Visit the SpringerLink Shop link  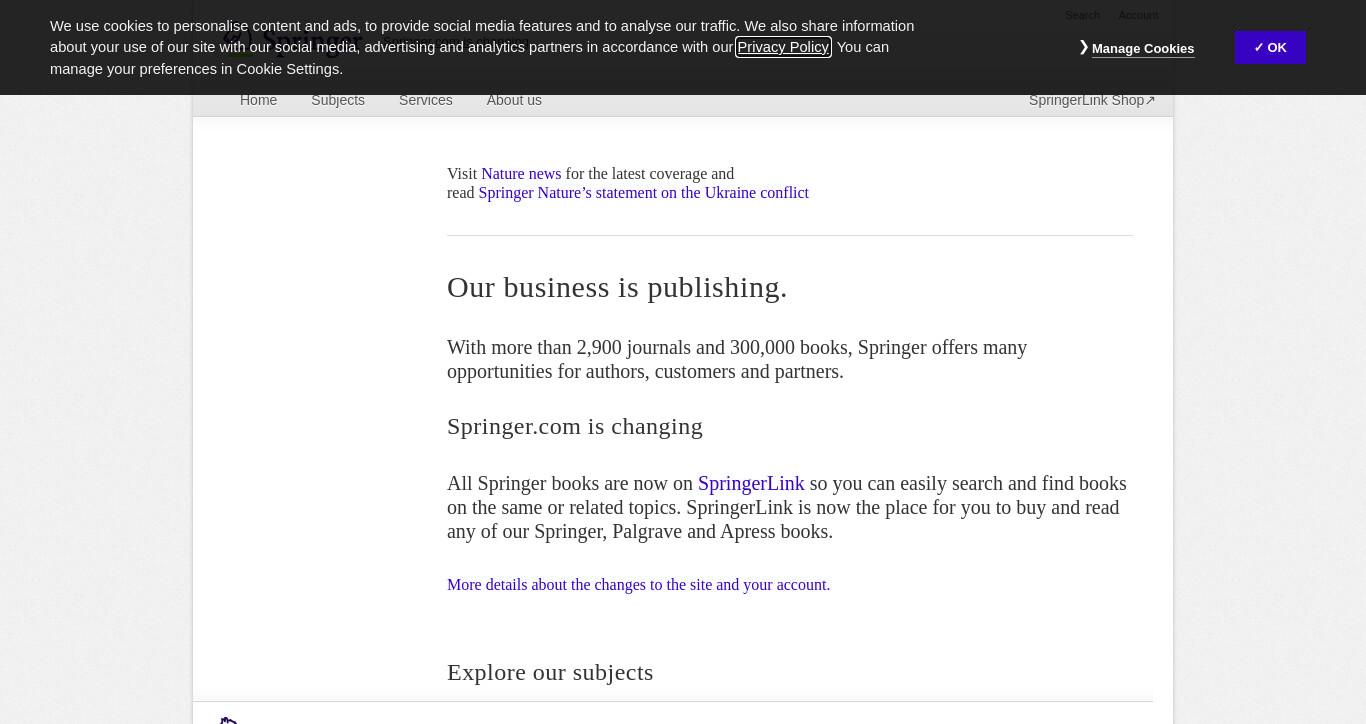tap(1092, 100)
